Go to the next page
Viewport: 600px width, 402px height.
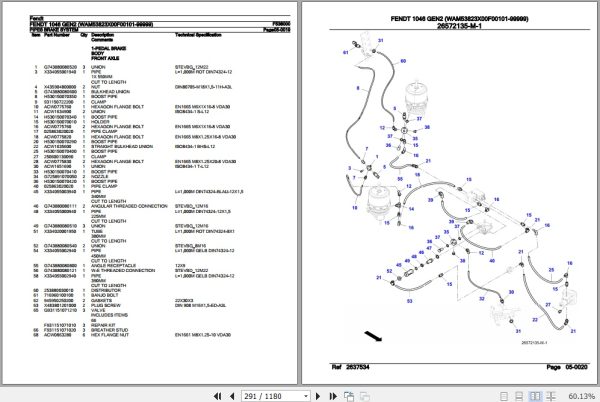point(318,396)
